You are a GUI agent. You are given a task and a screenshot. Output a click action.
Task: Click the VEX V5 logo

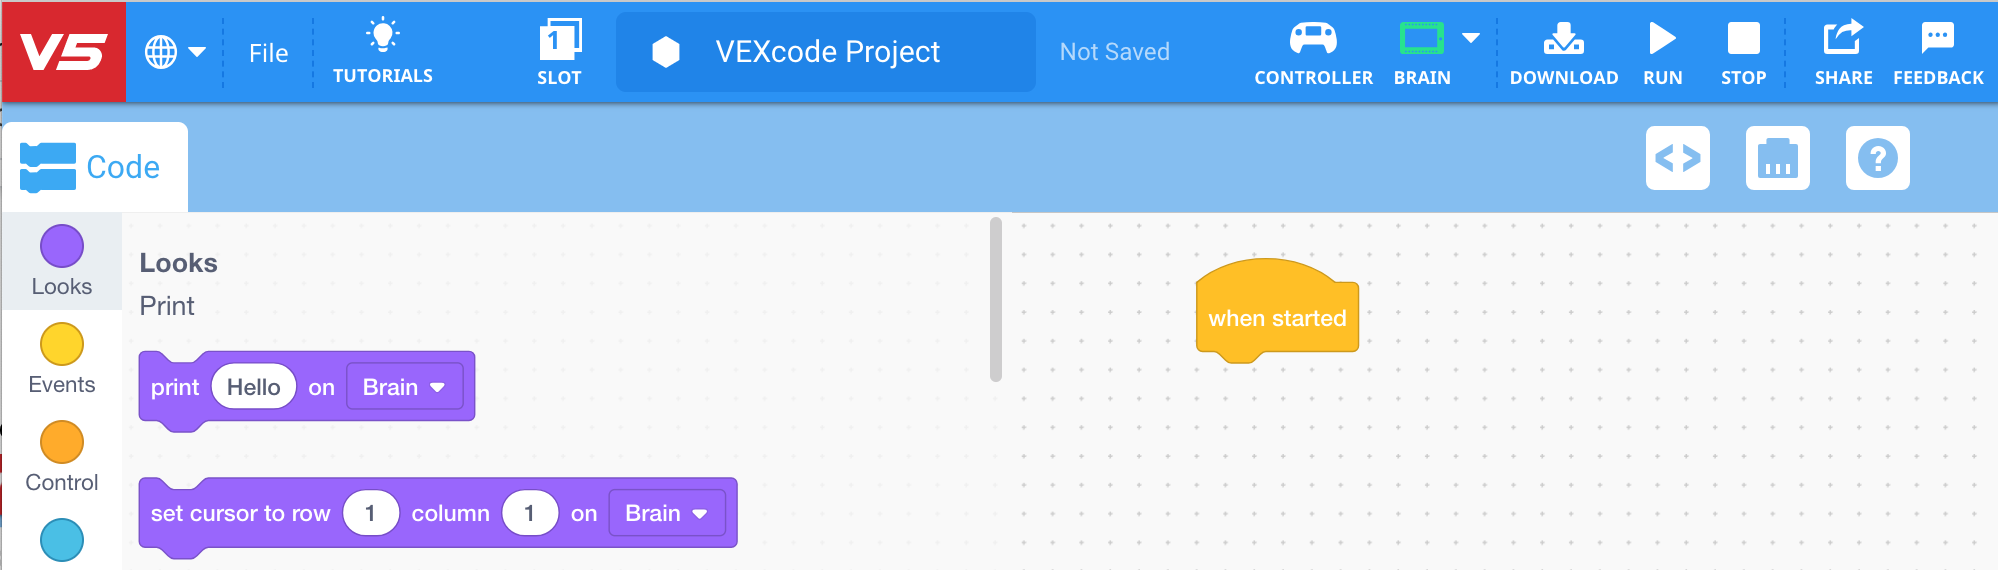[x=63, y=52]
